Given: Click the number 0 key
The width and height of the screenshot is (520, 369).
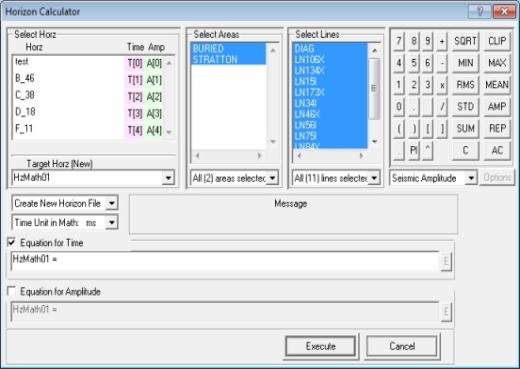Looking at the screenshot, I should pos(399,107).
